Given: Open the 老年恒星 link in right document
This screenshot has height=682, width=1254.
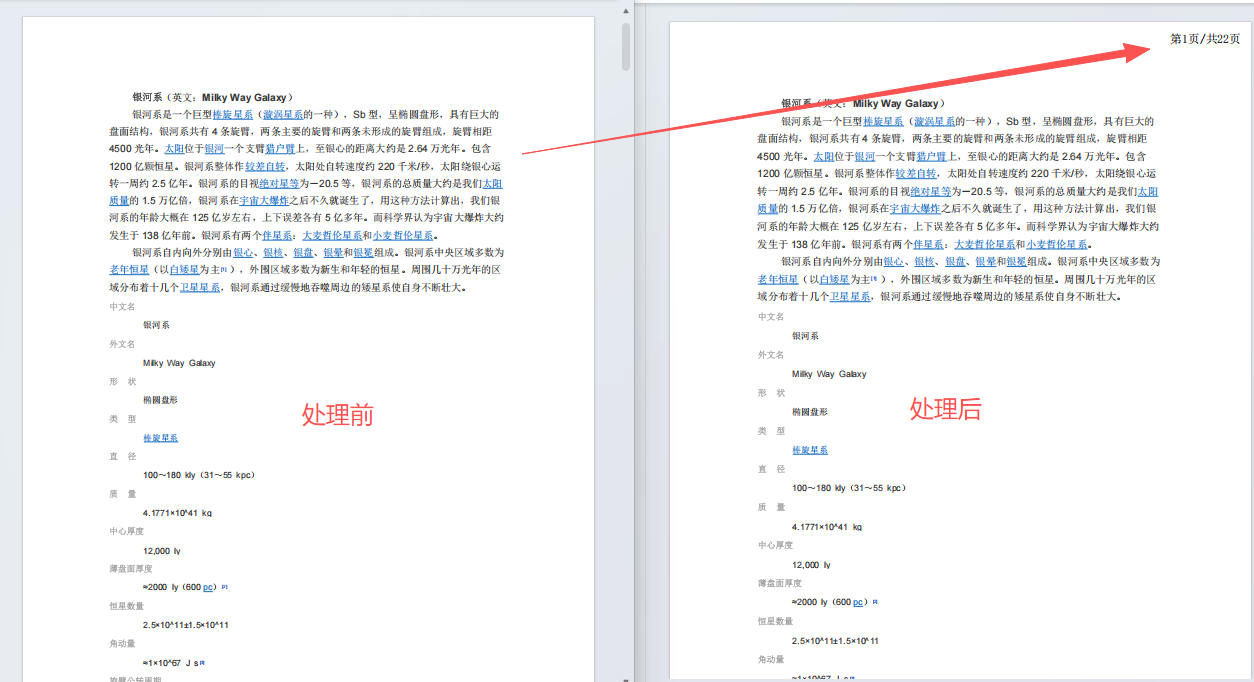Looking at the screenshot, I should point(778,279).
